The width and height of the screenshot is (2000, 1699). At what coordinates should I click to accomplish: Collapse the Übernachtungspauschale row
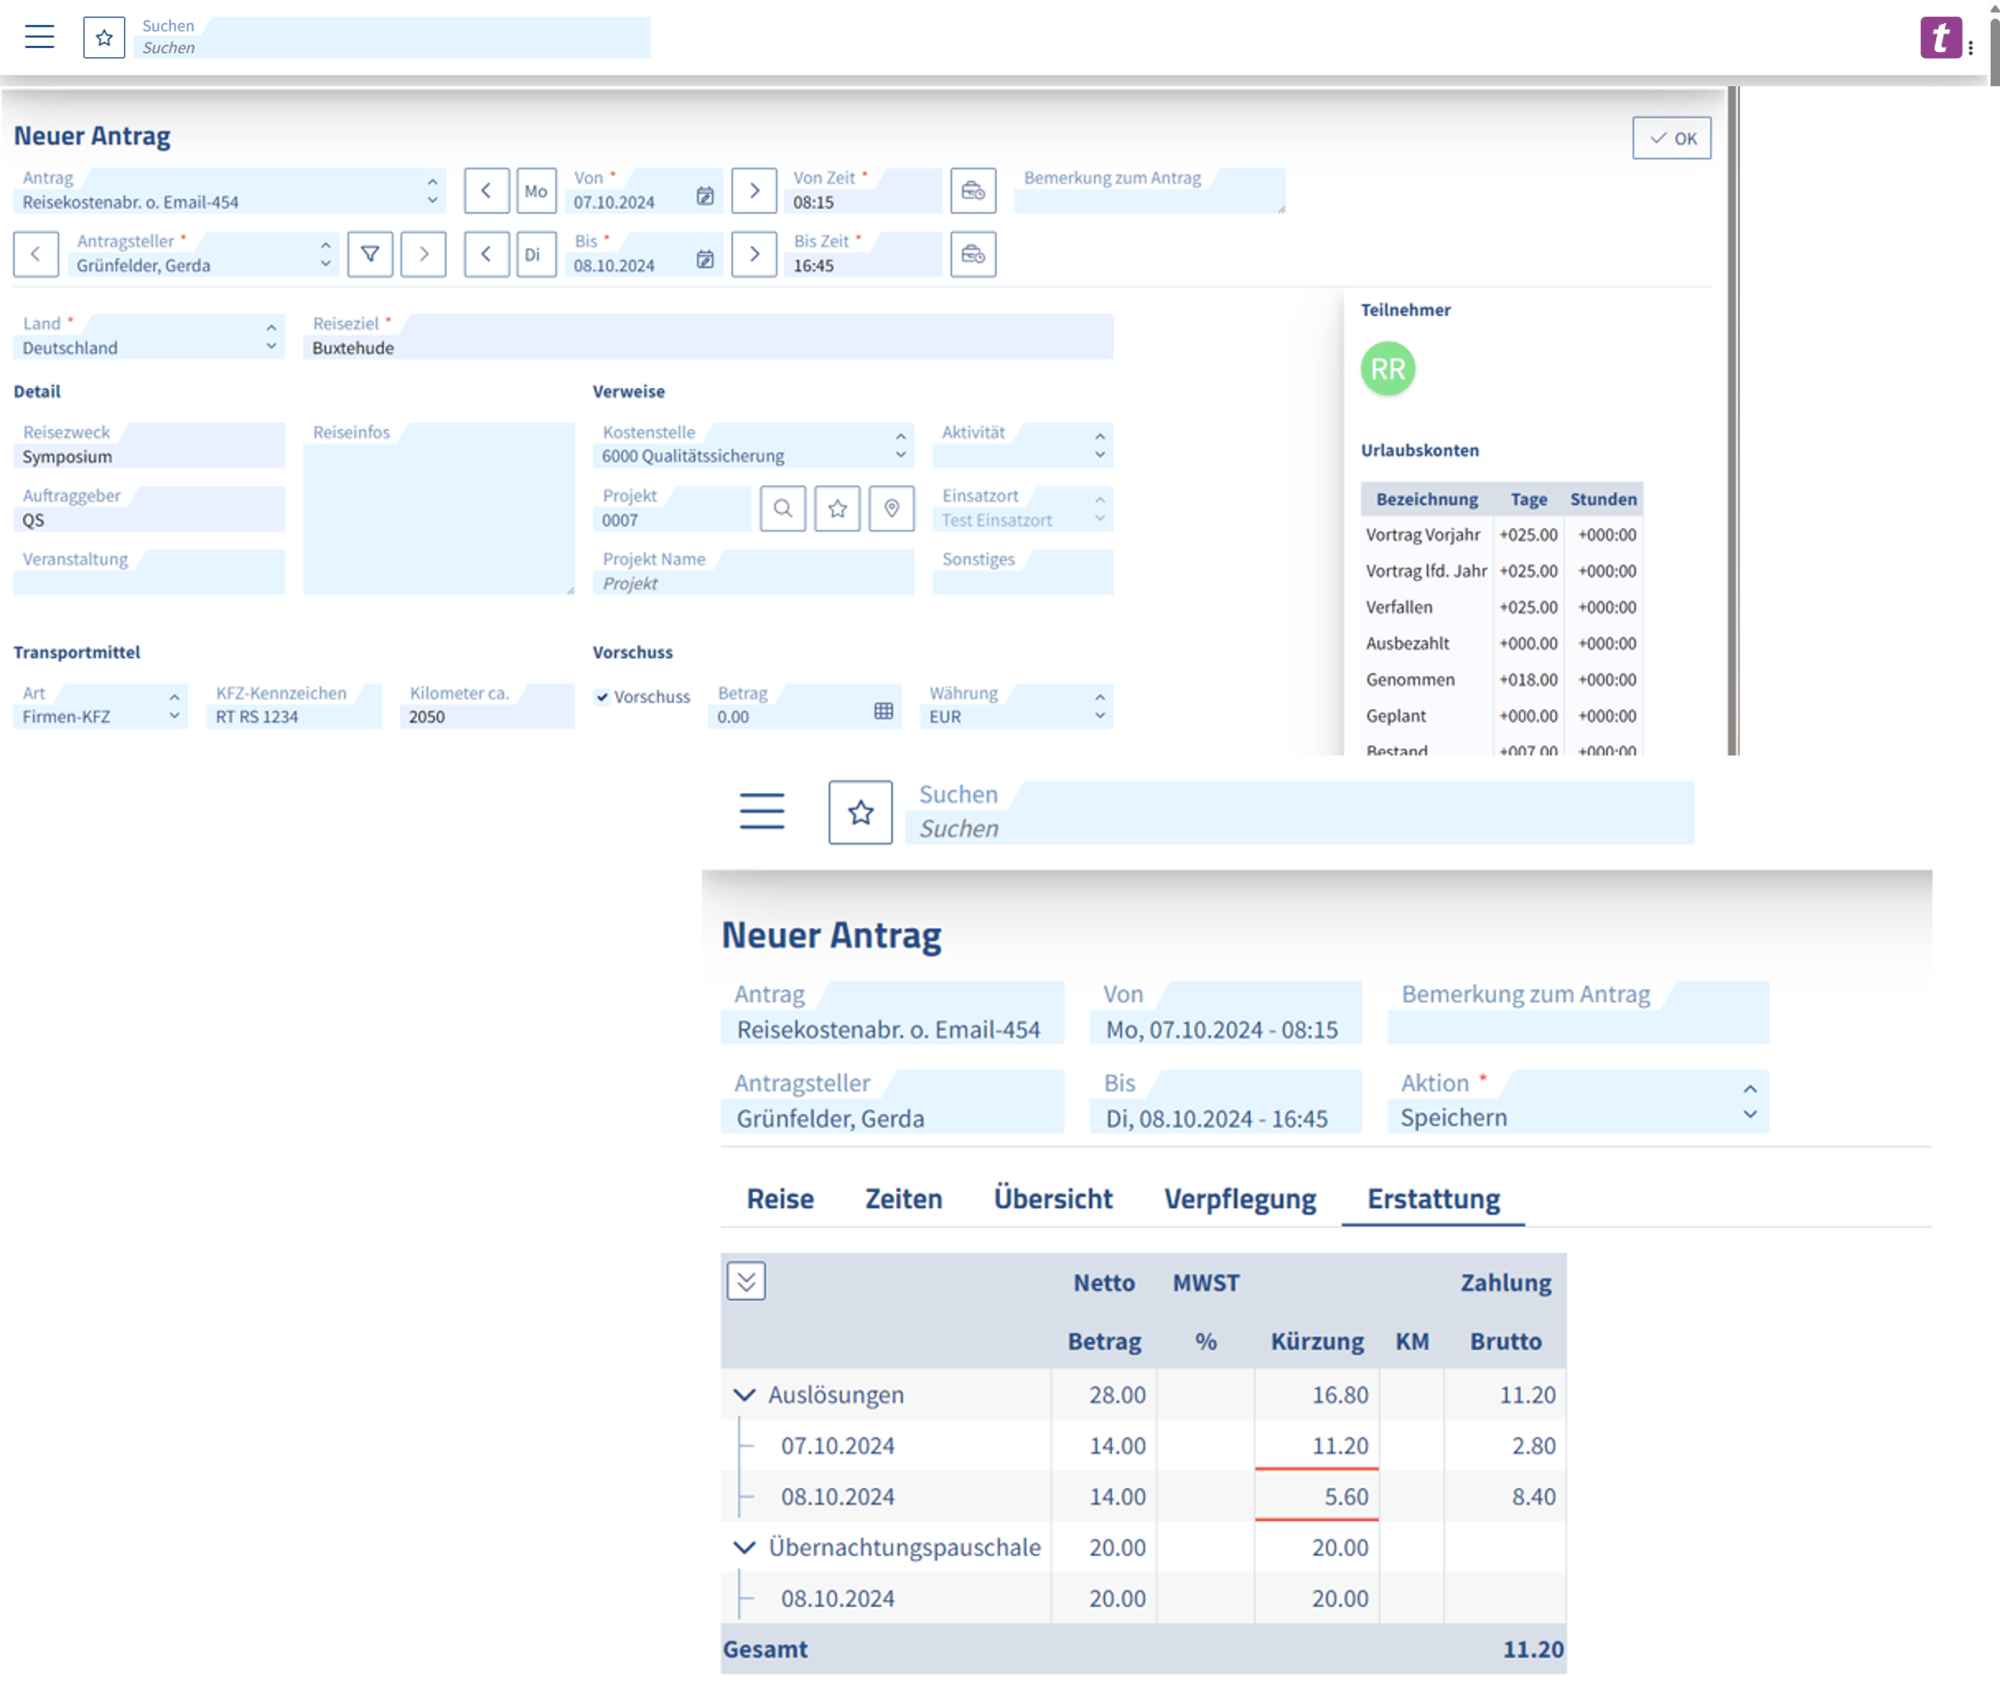click(744, 1547)
